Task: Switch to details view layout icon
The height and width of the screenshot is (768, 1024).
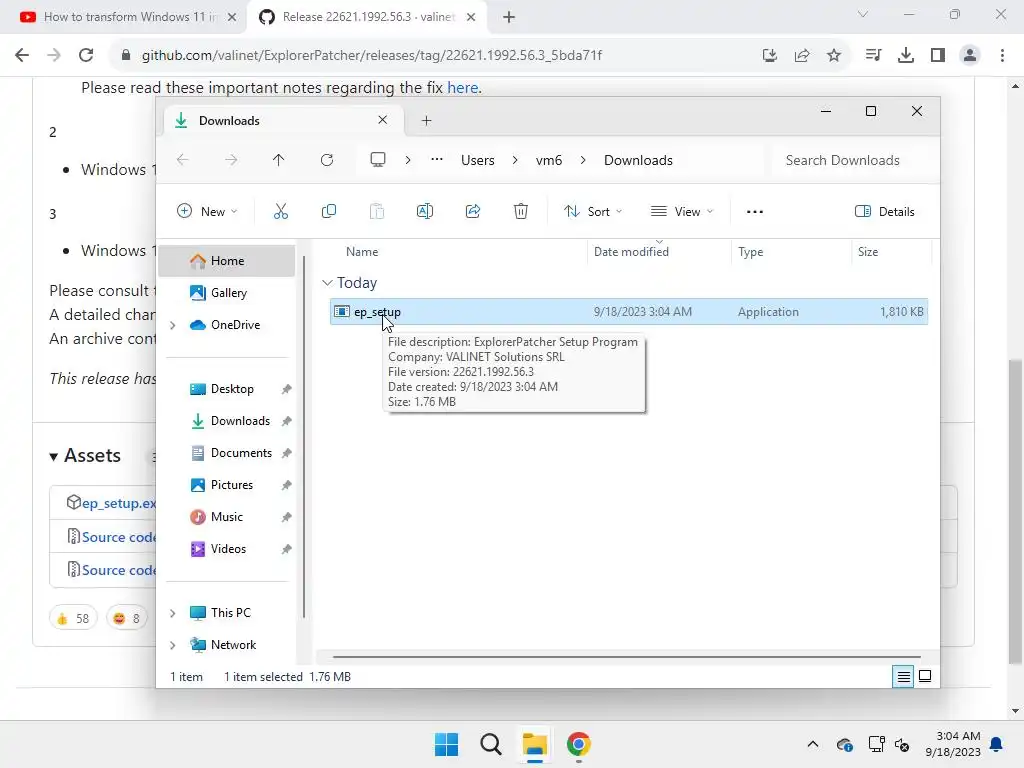Action: pos(903,677)
